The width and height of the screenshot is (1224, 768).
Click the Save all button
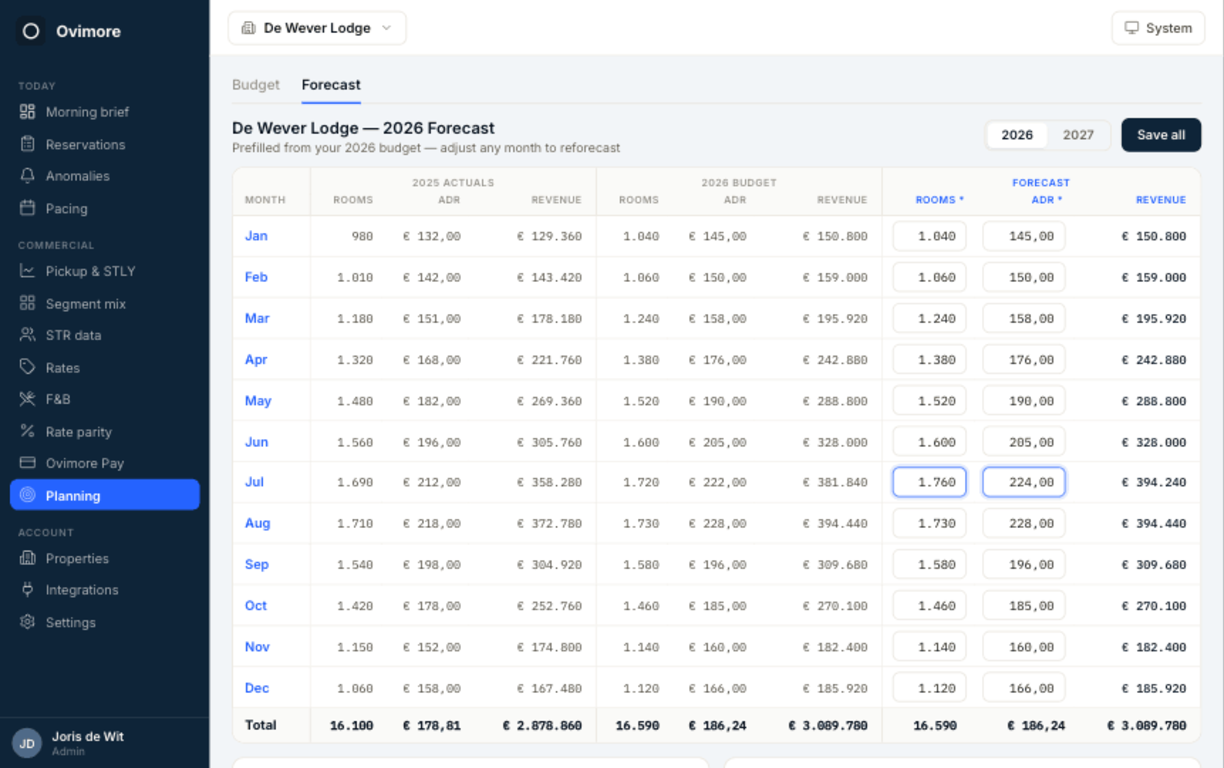(1161, 135)
